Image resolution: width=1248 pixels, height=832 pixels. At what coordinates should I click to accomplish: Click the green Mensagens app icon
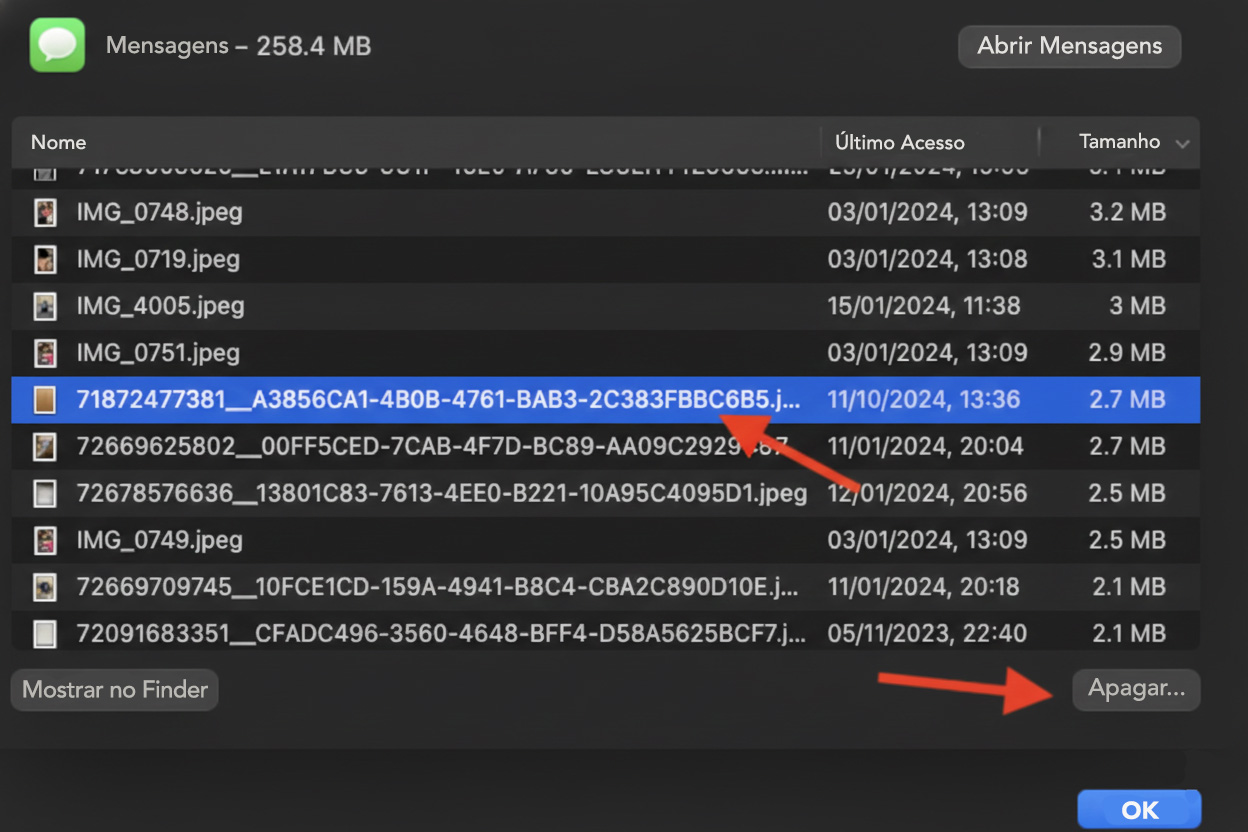[56, 44]
